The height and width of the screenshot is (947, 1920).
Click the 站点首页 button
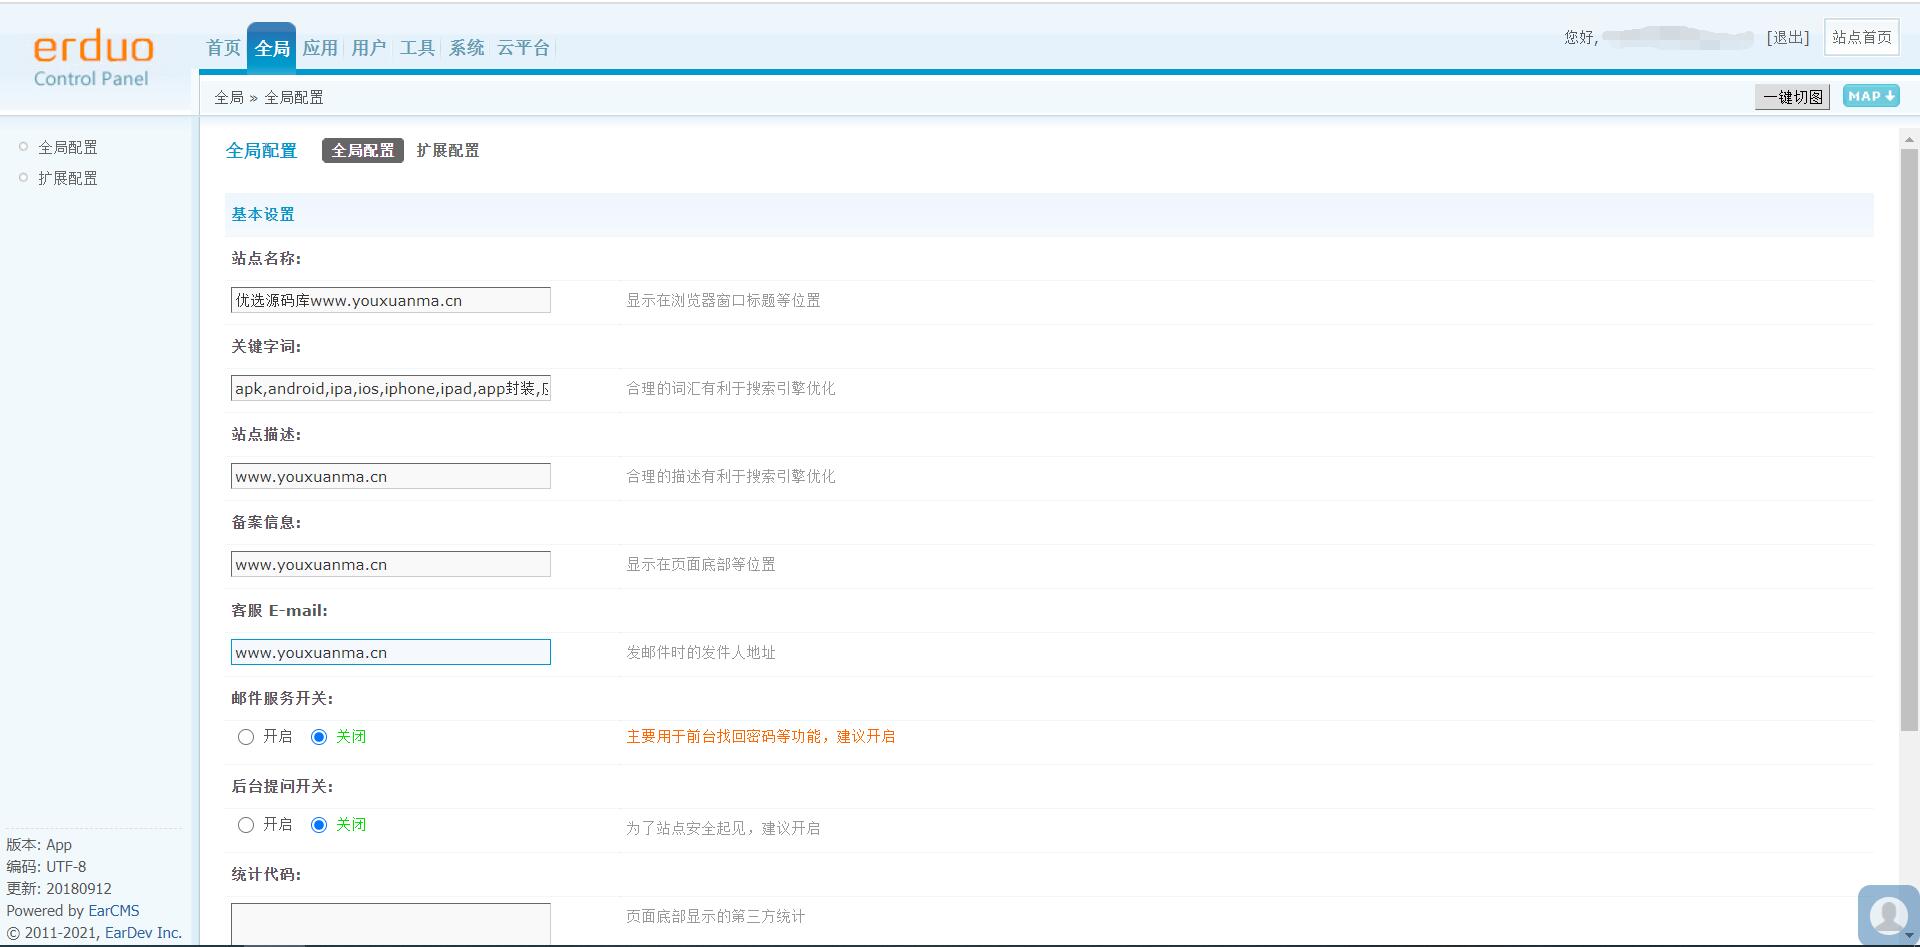coord(1861,37)
